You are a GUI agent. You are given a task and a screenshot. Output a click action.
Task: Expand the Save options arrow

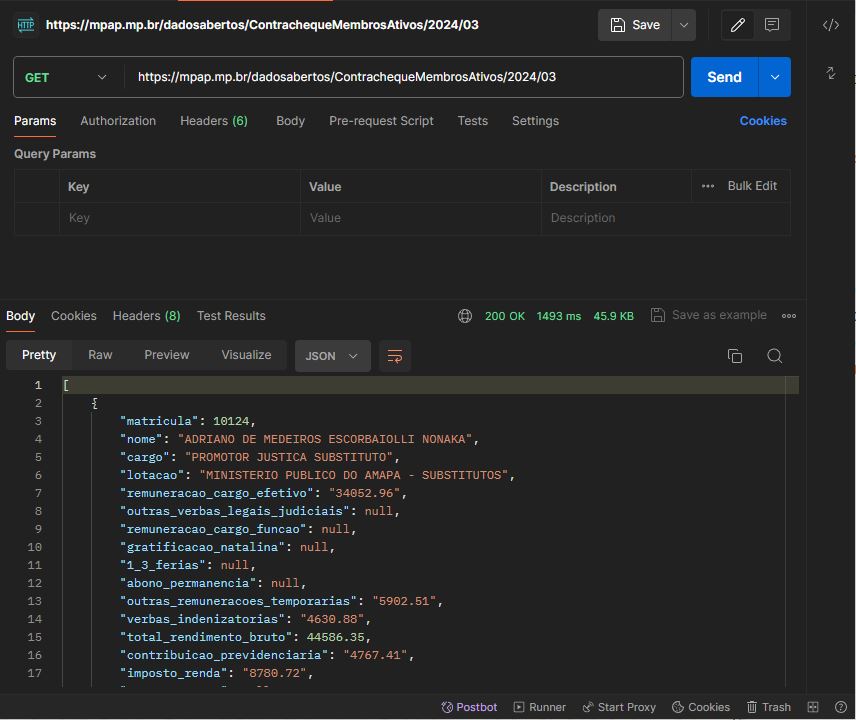click(x=684, y=25)
